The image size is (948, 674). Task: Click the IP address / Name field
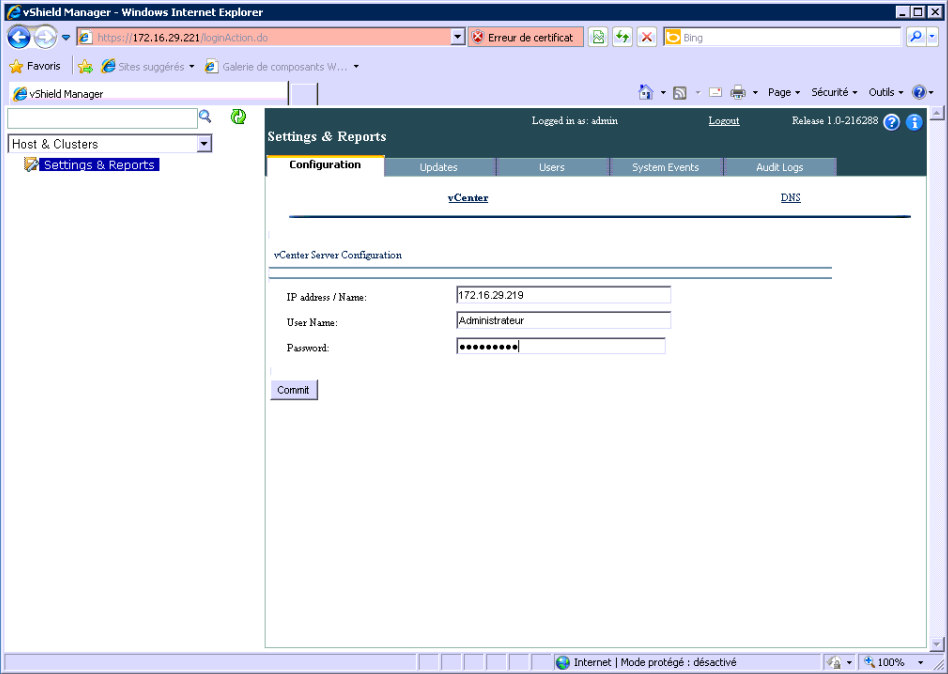(562, 295)
